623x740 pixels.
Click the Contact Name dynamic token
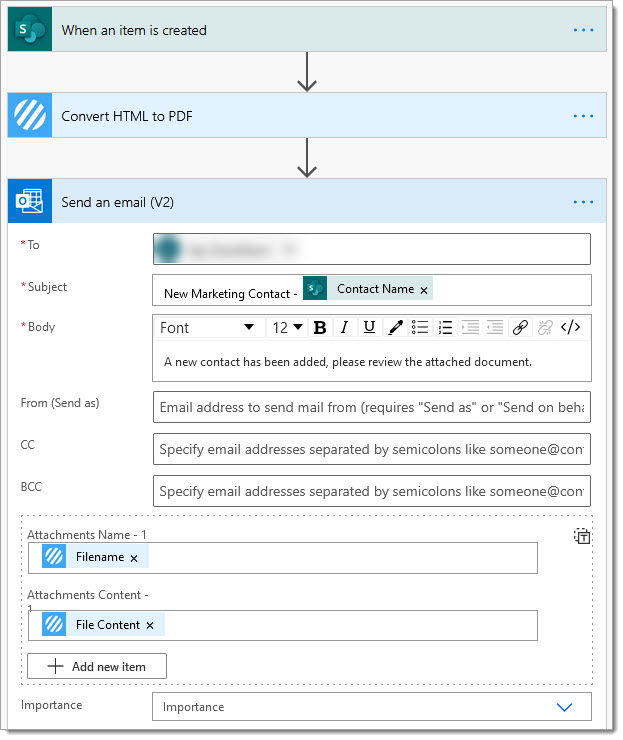point(368,288)
